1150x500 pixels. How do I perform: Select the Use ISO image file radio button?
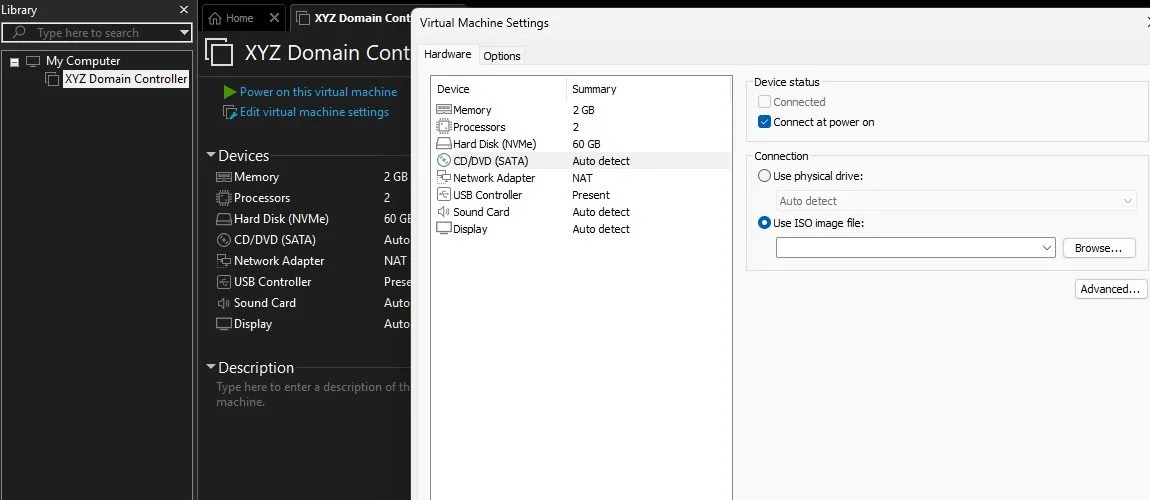(764, 223)
